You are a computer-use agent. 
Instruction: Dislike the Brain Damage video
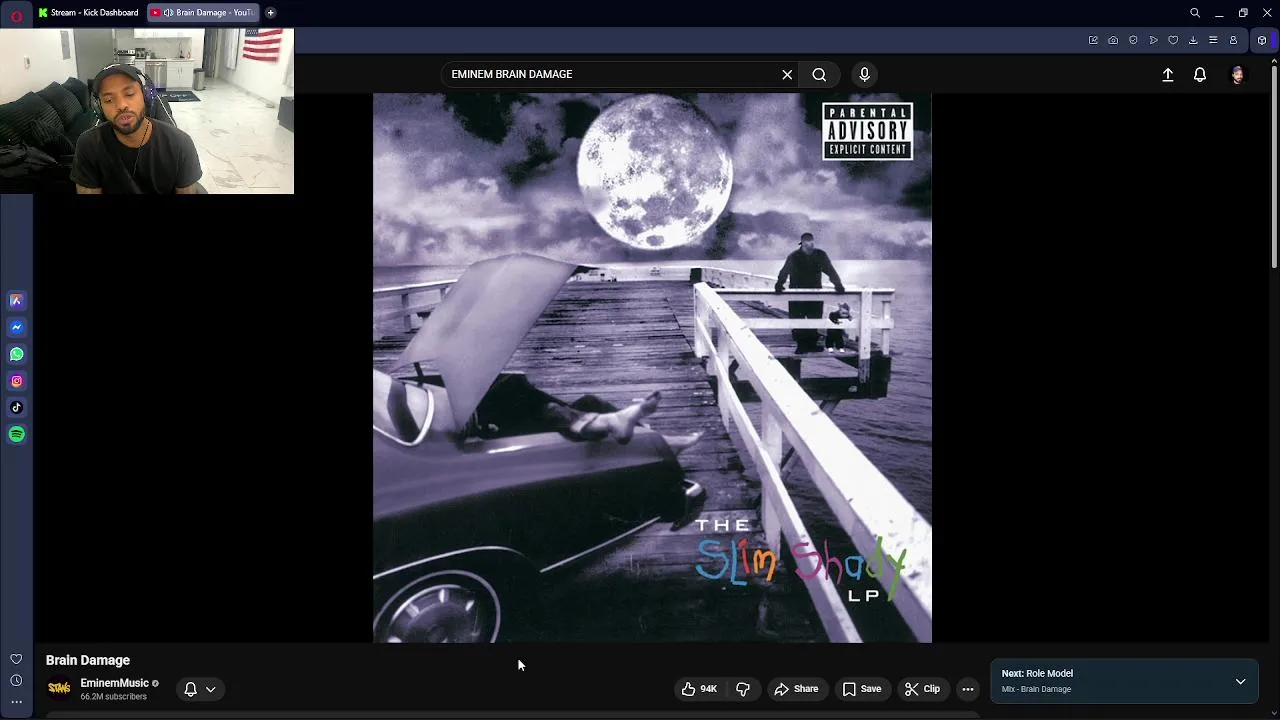tap(743, 689)
